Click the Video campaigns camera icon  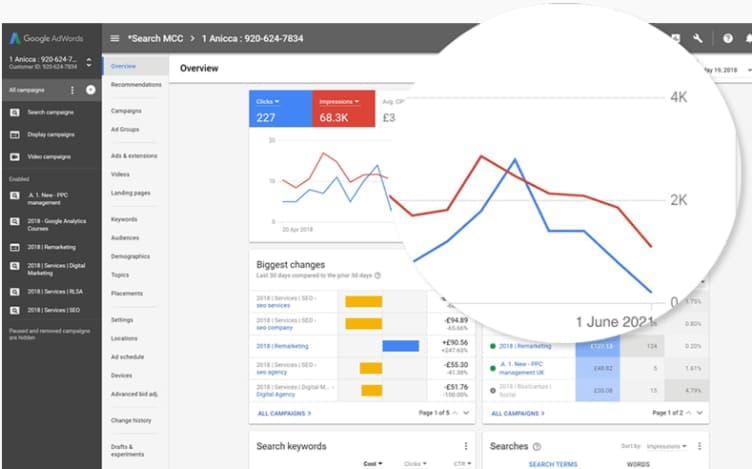pyautogui.click(x=15, y=157)
